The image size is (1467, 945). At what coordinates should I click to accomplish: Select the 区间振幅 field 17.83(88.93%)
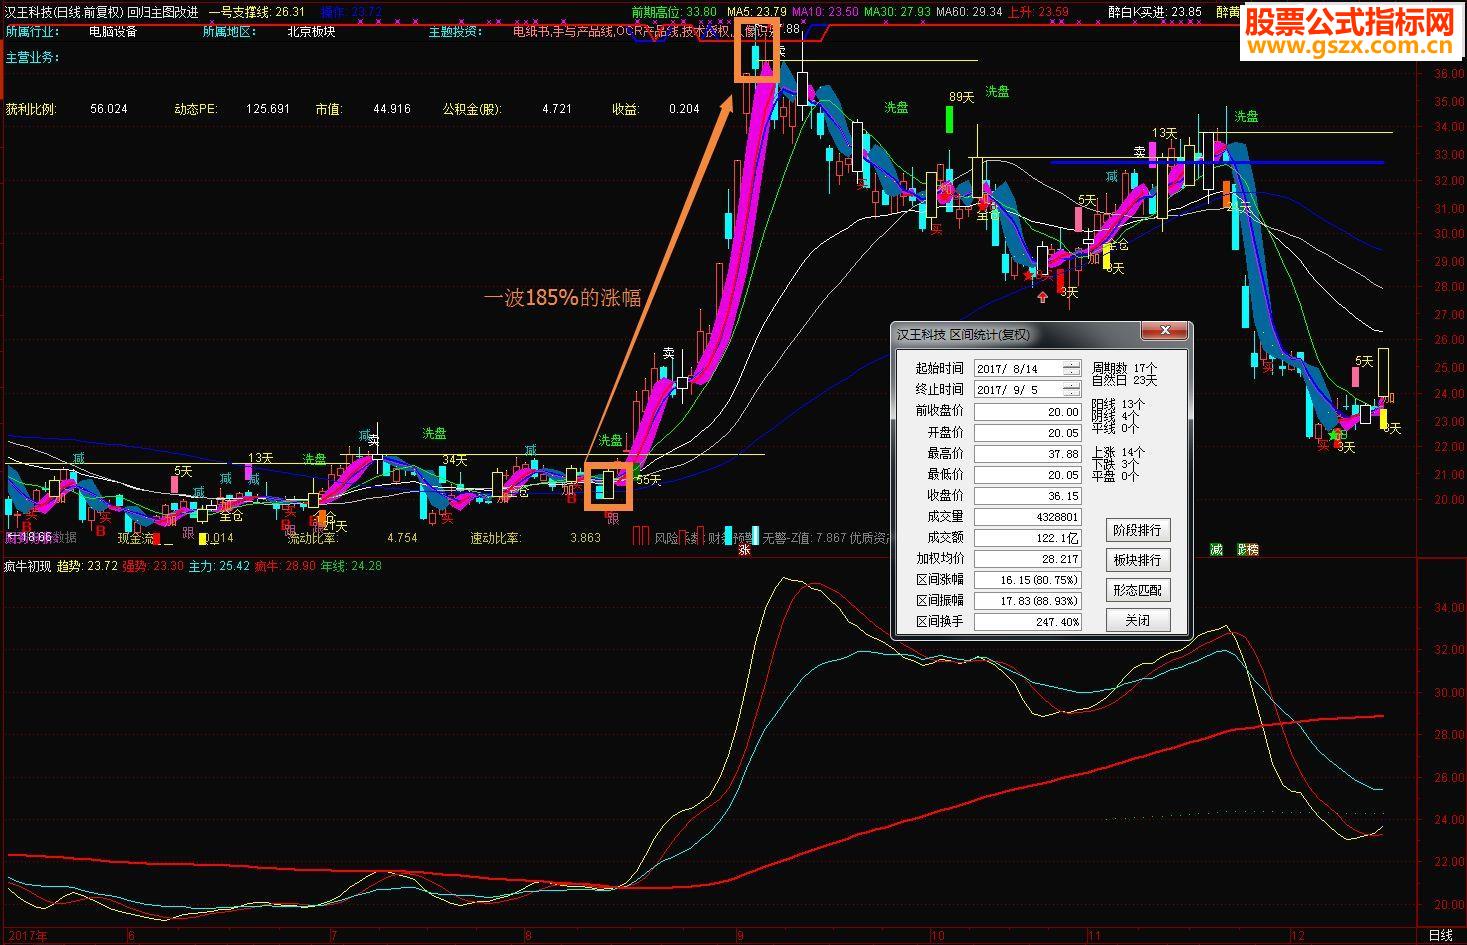coord(1028,601)
